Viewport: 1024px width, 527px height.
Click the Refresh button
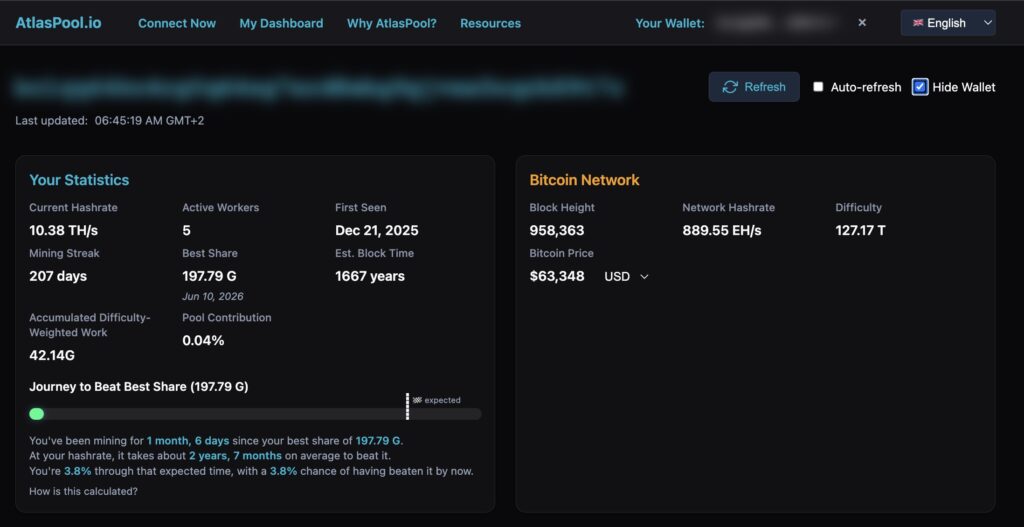point(754,87)
